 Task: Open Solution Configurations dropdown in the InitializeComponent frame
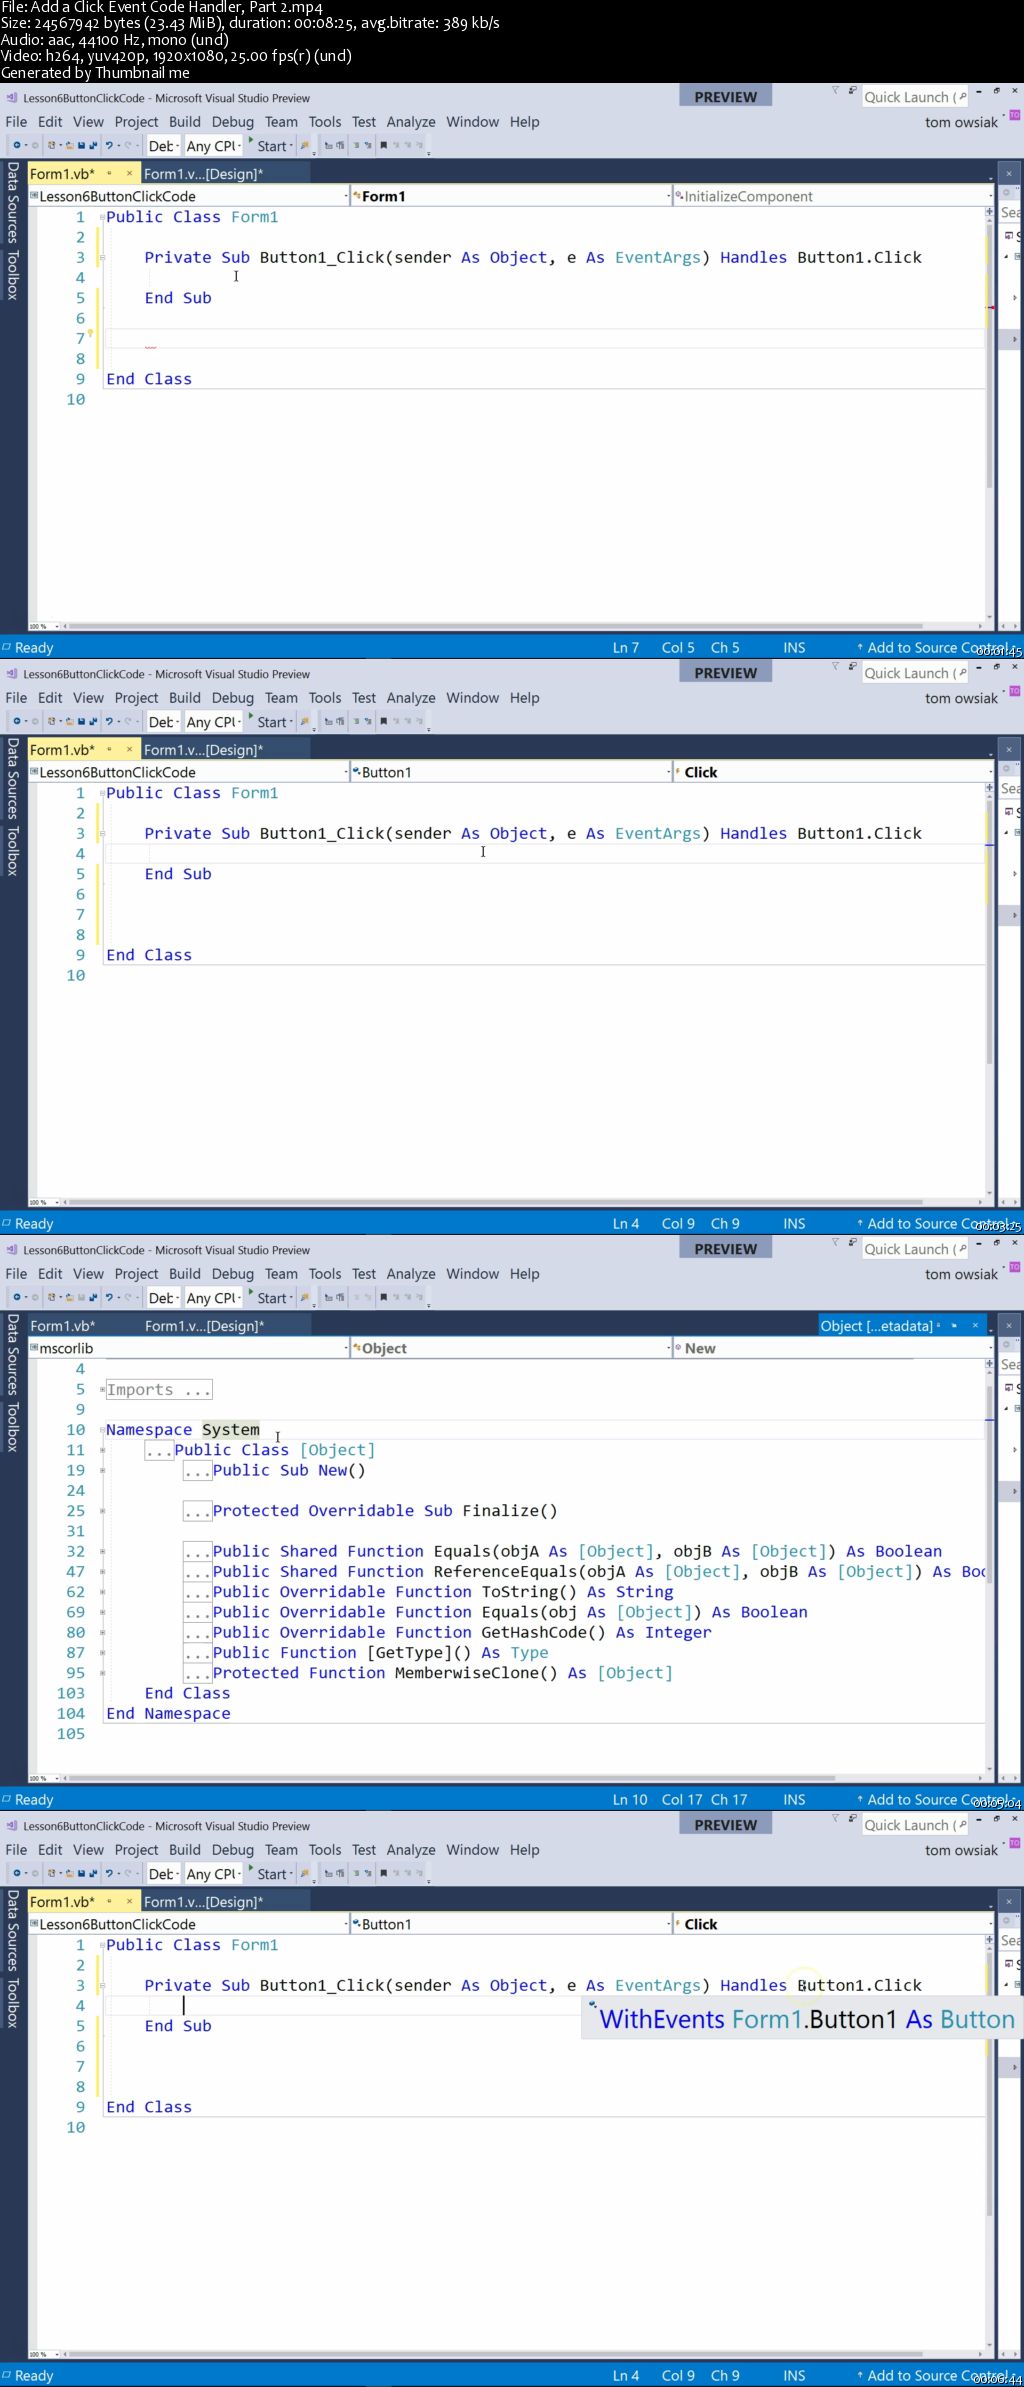[x=163, y=146]
